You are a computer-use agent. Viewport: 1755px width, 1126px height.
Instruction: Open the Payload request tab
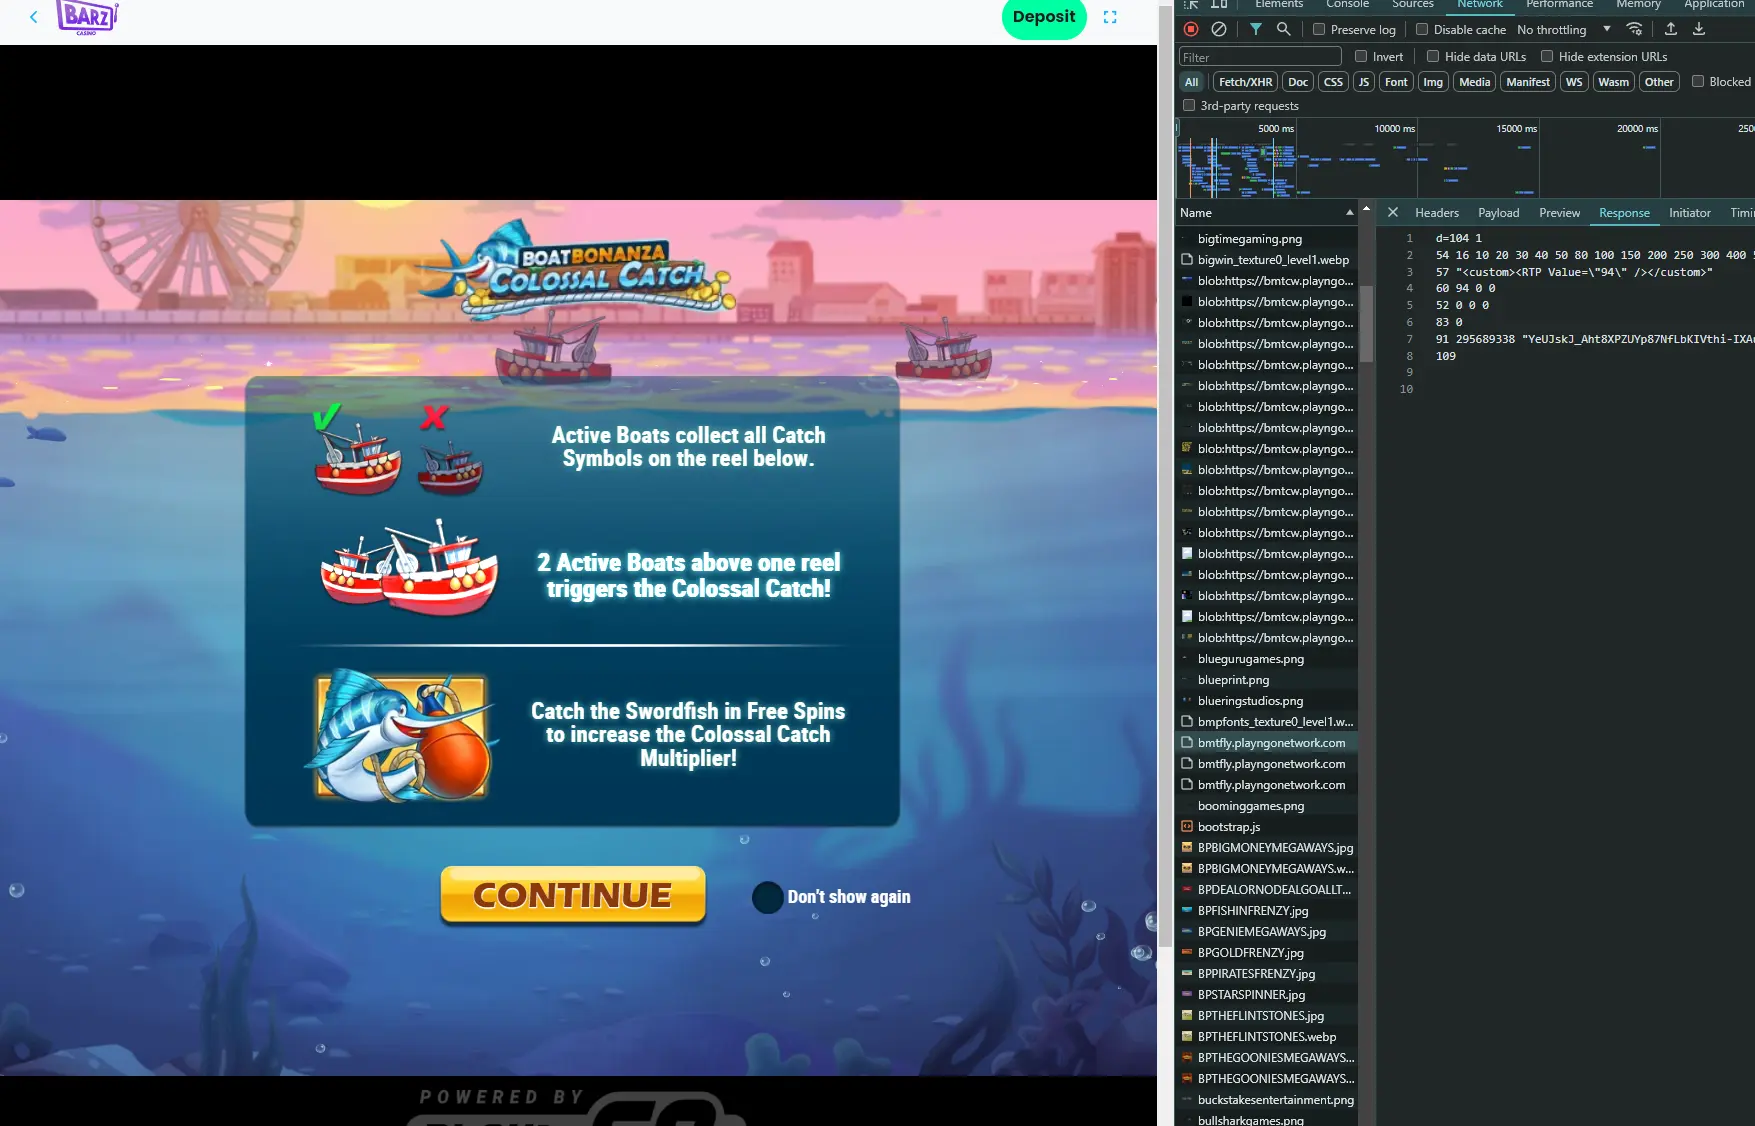(1499, 213)
